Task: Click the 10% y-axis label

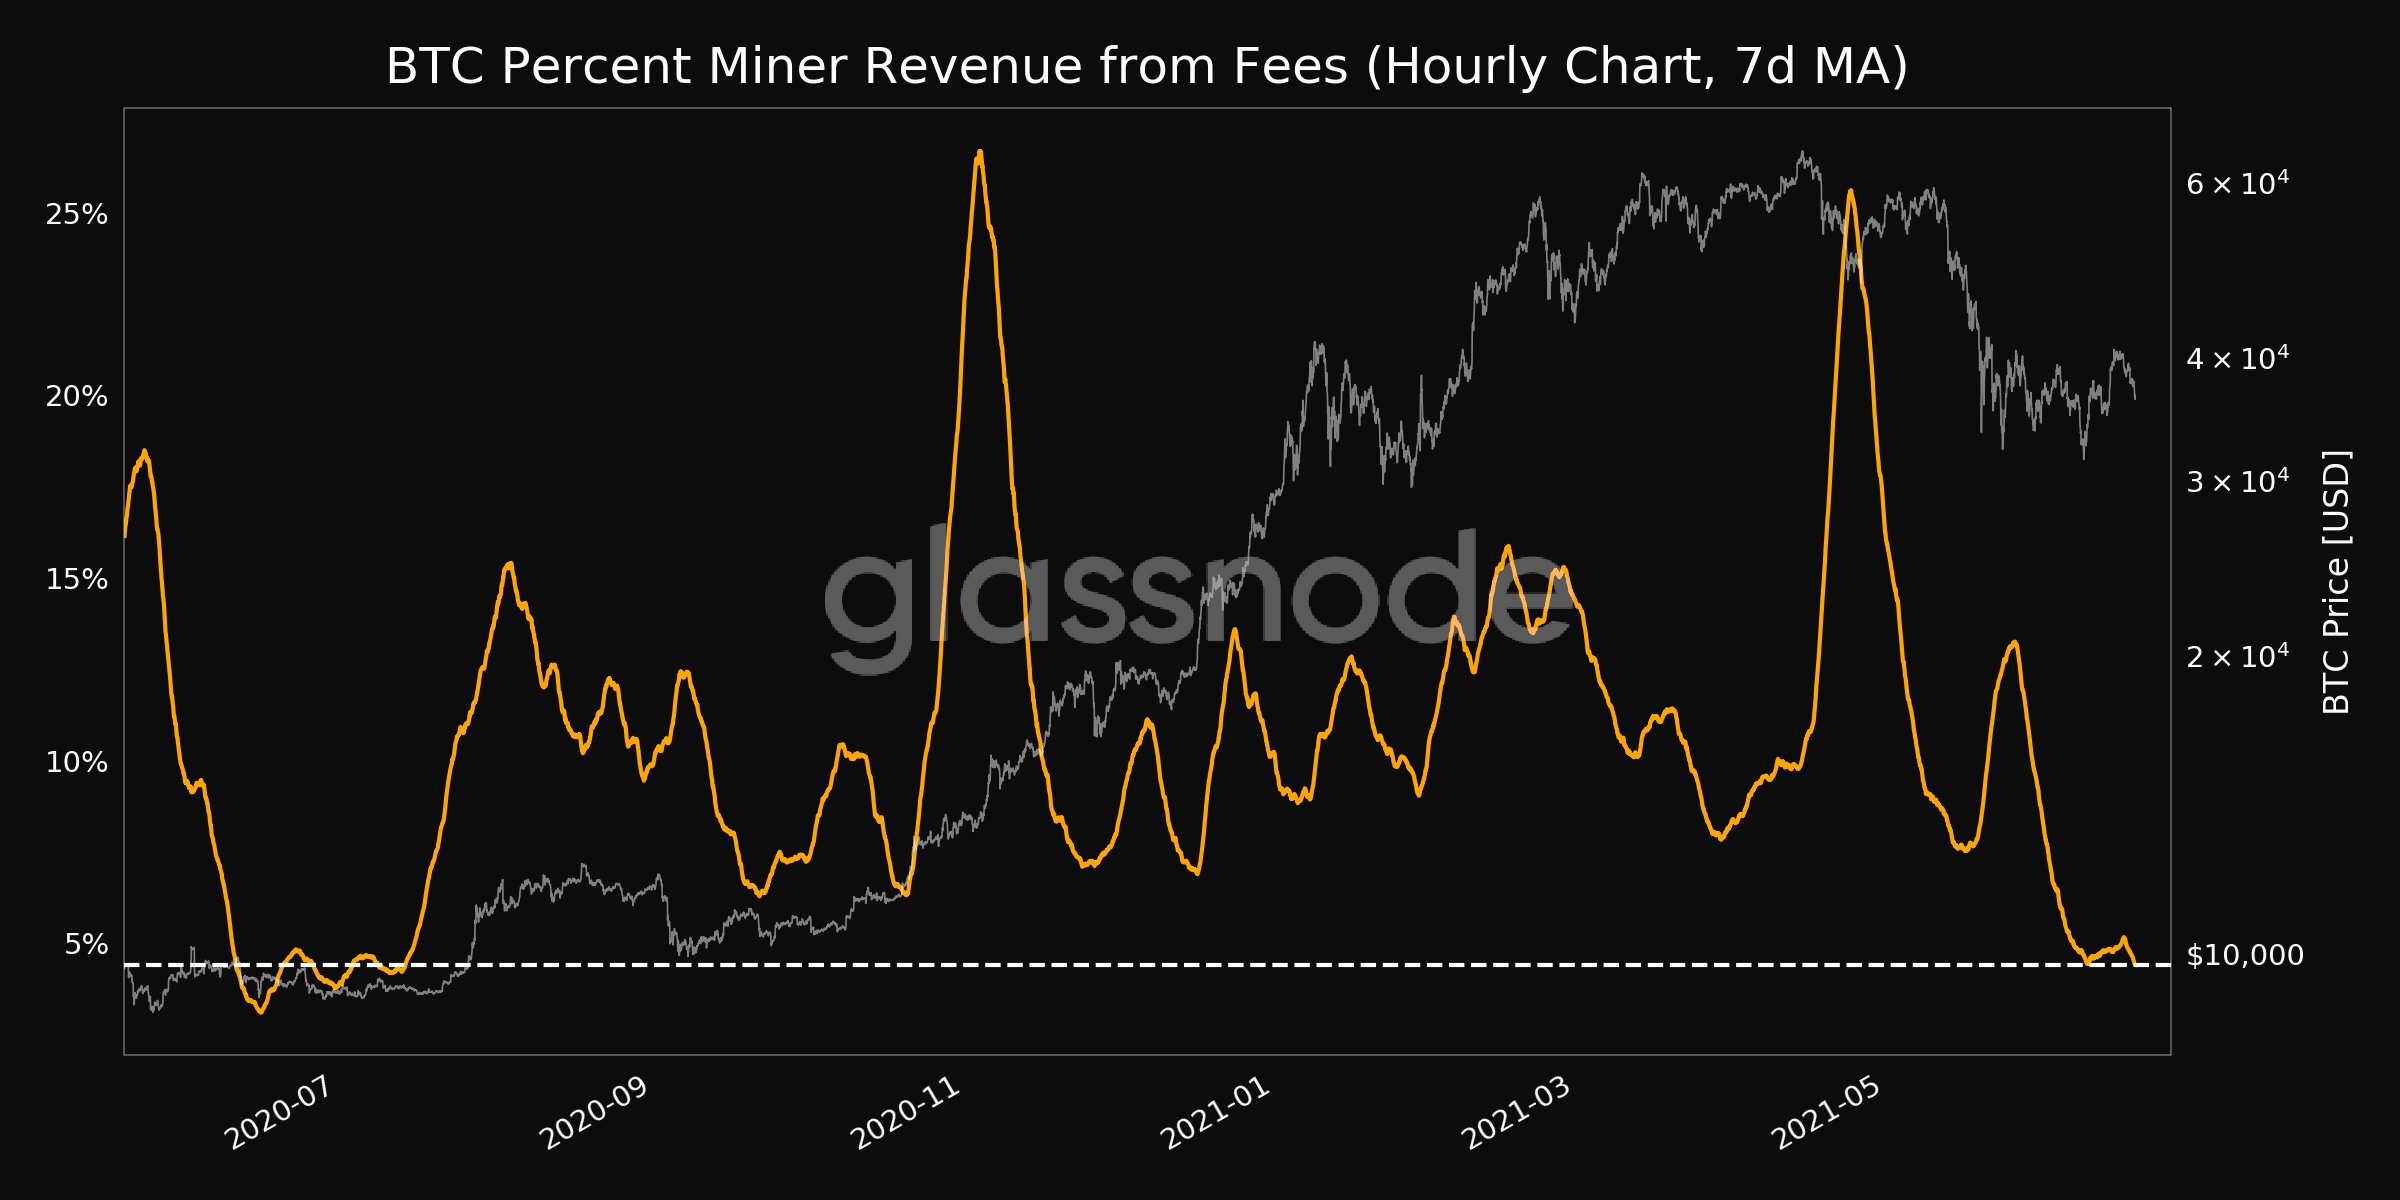Action: (76, 763)
